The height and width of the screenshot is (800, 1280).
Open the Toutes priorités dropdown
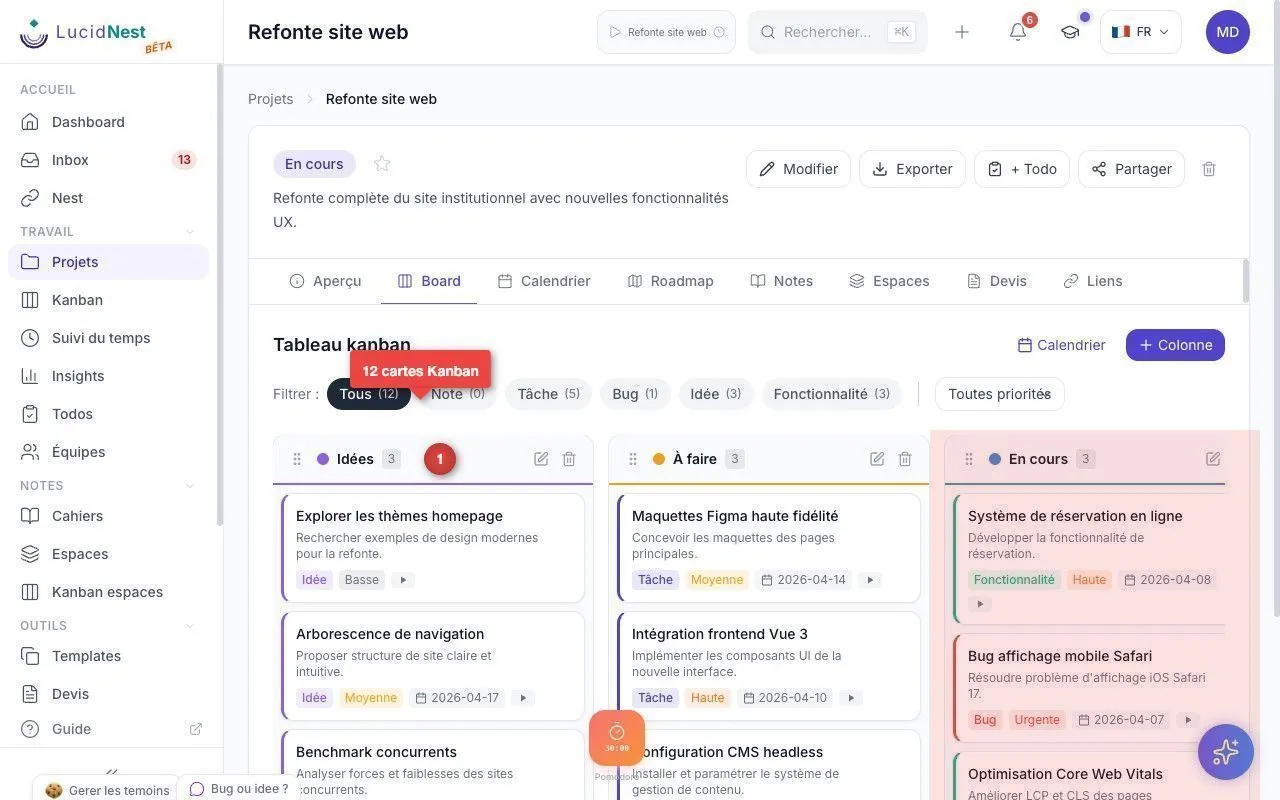[x=1000, y=394]
